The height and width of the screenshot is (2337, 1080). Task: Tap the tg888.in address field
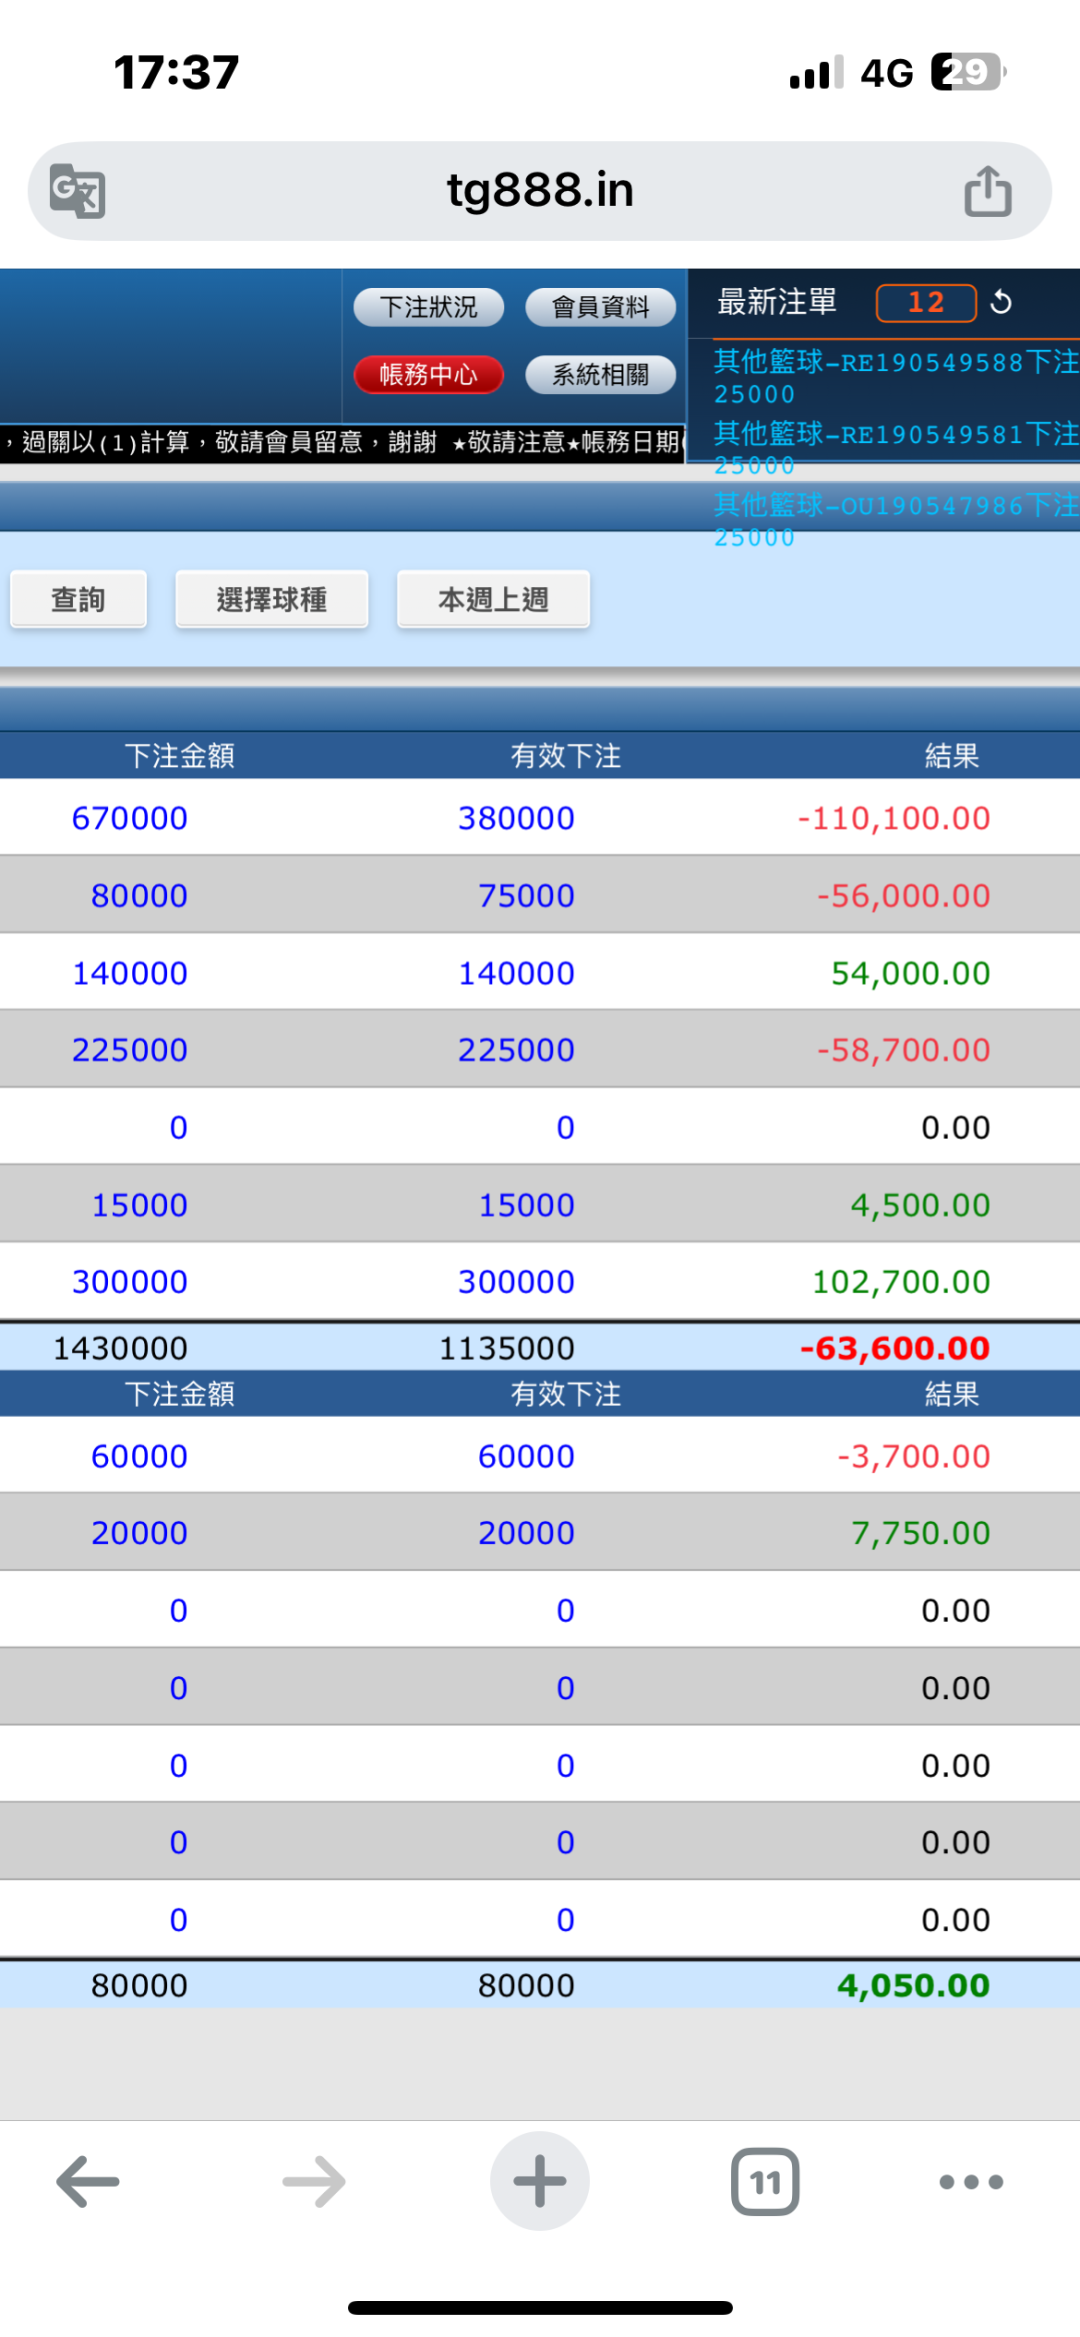(x=540, y=191)
